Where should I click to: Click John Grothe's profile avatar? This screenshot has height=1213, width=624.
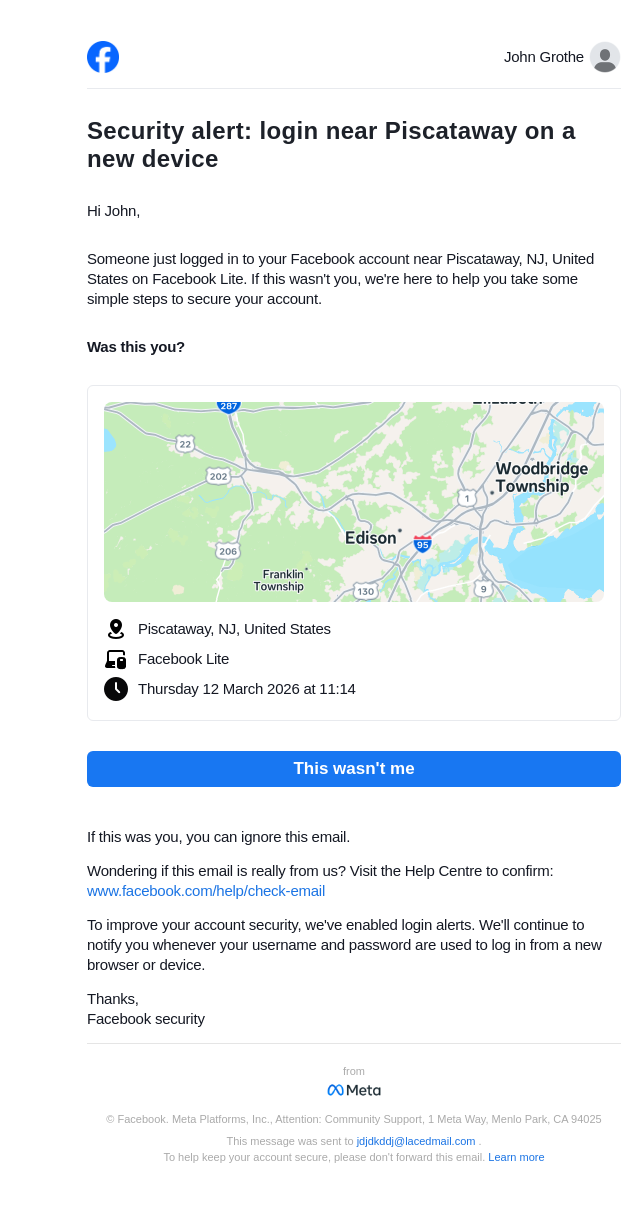point(604,57)
